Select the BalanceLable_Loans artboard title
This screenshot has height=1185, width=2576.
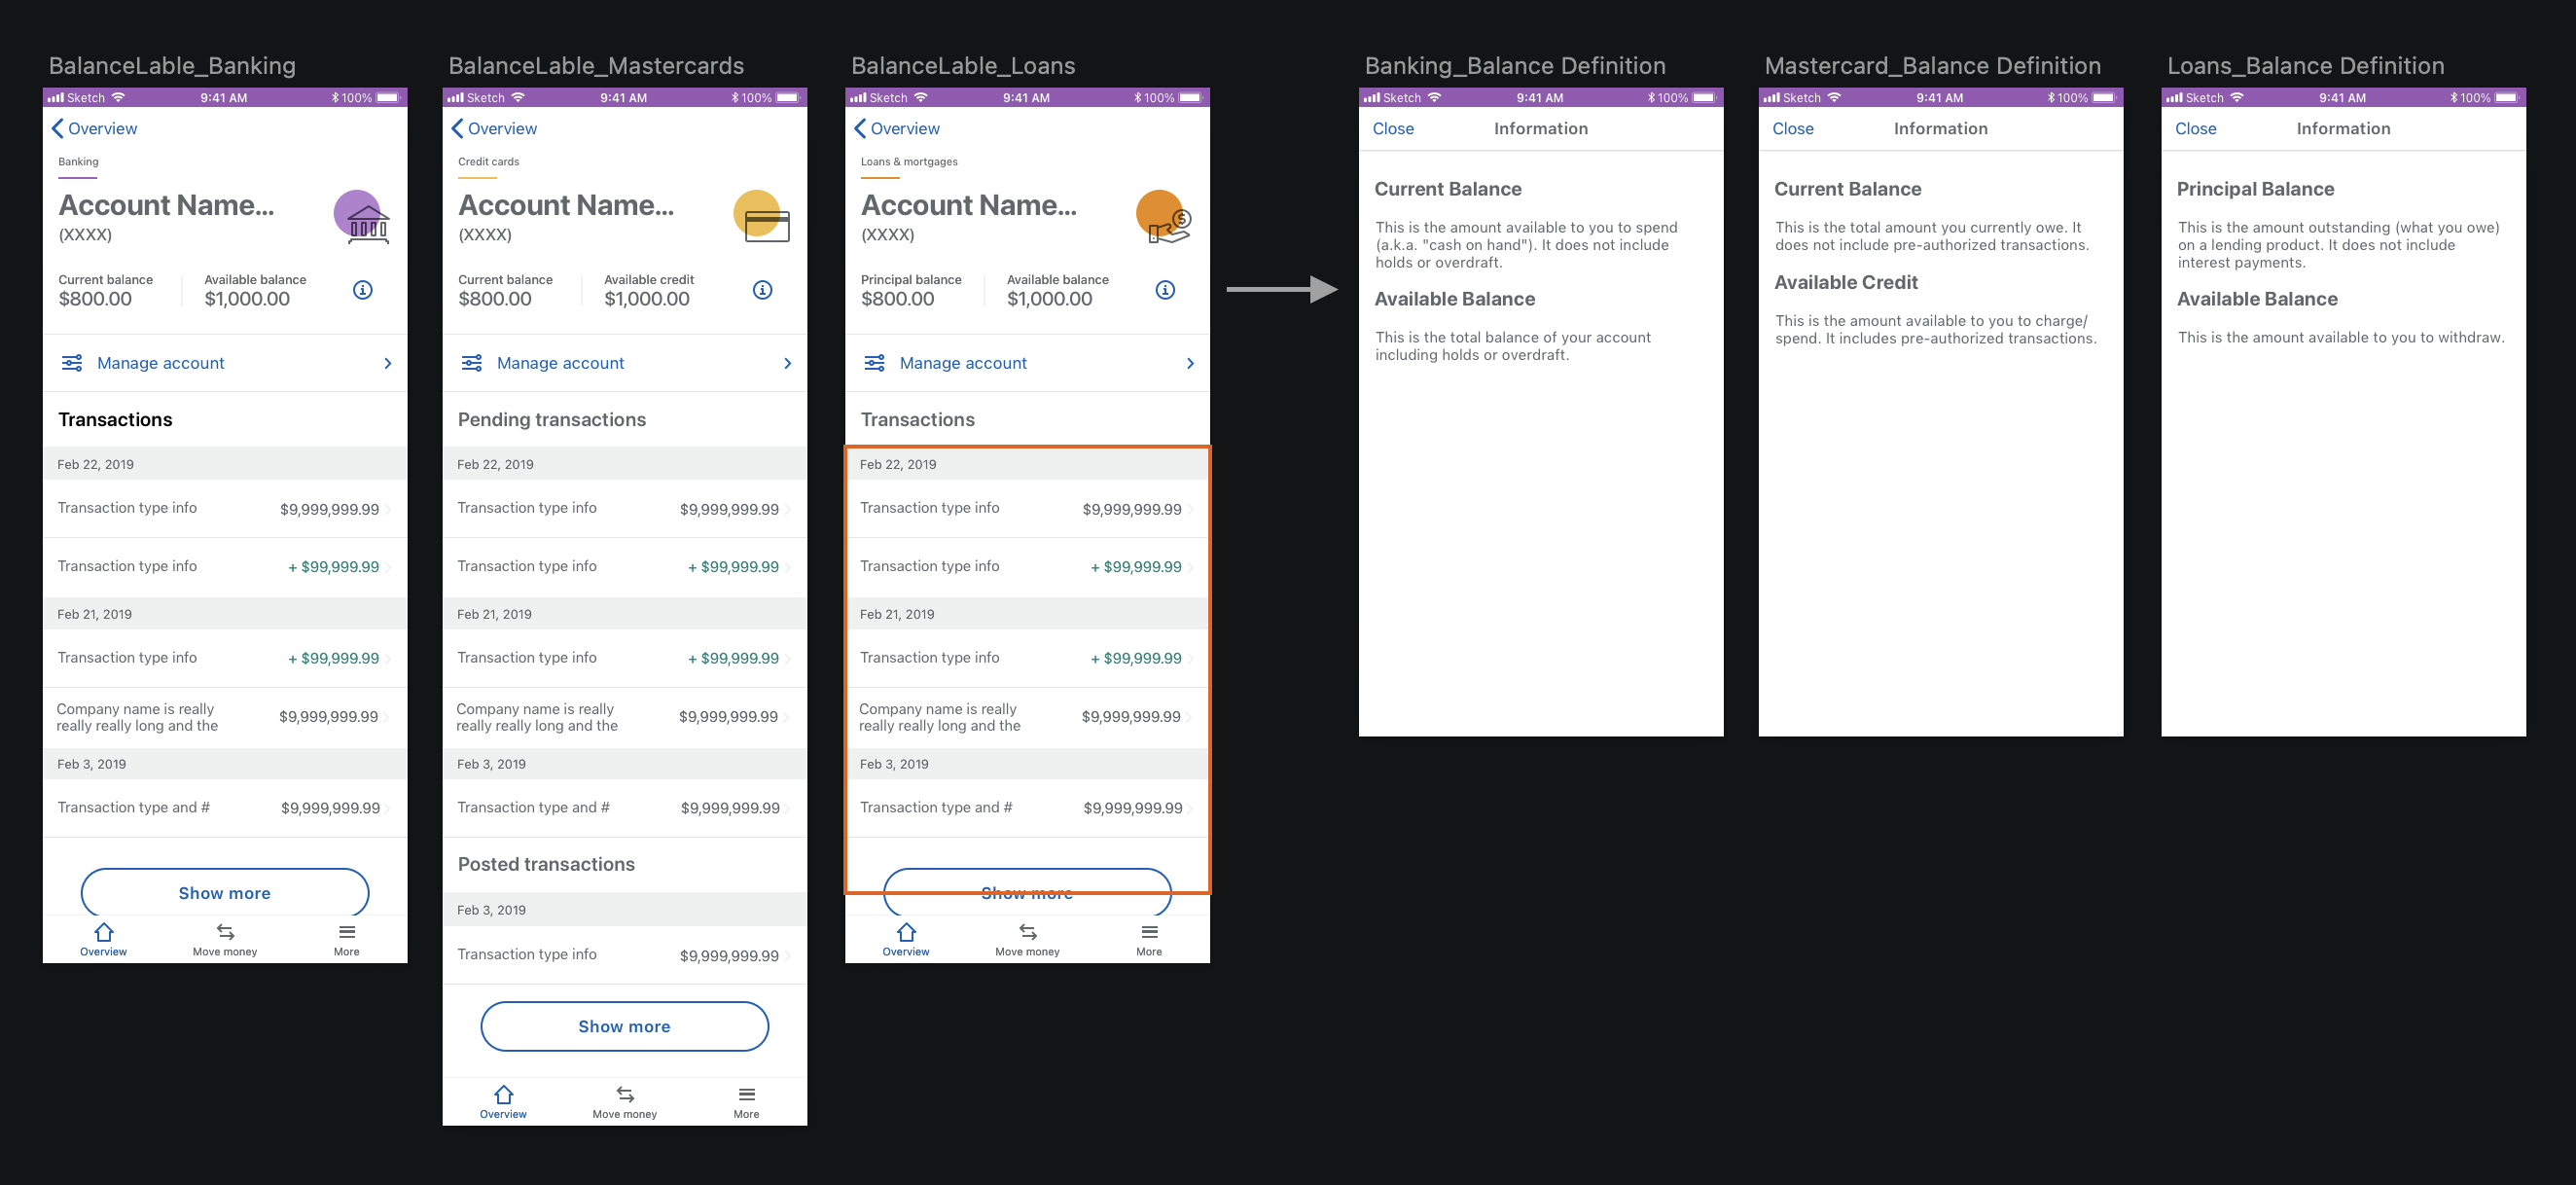[x=963, y=66]
